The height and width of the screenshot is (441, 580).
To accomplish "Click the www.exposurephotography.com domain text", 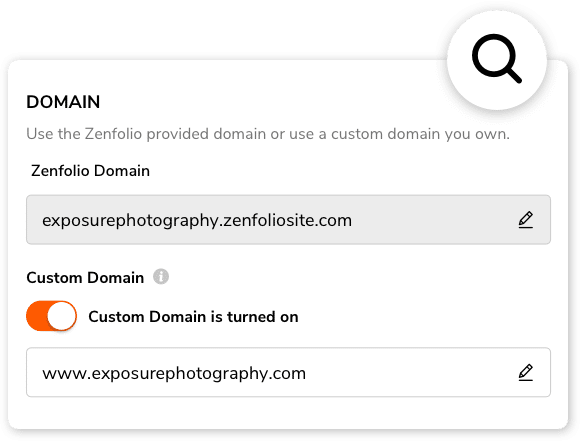I will pos(174,373).
